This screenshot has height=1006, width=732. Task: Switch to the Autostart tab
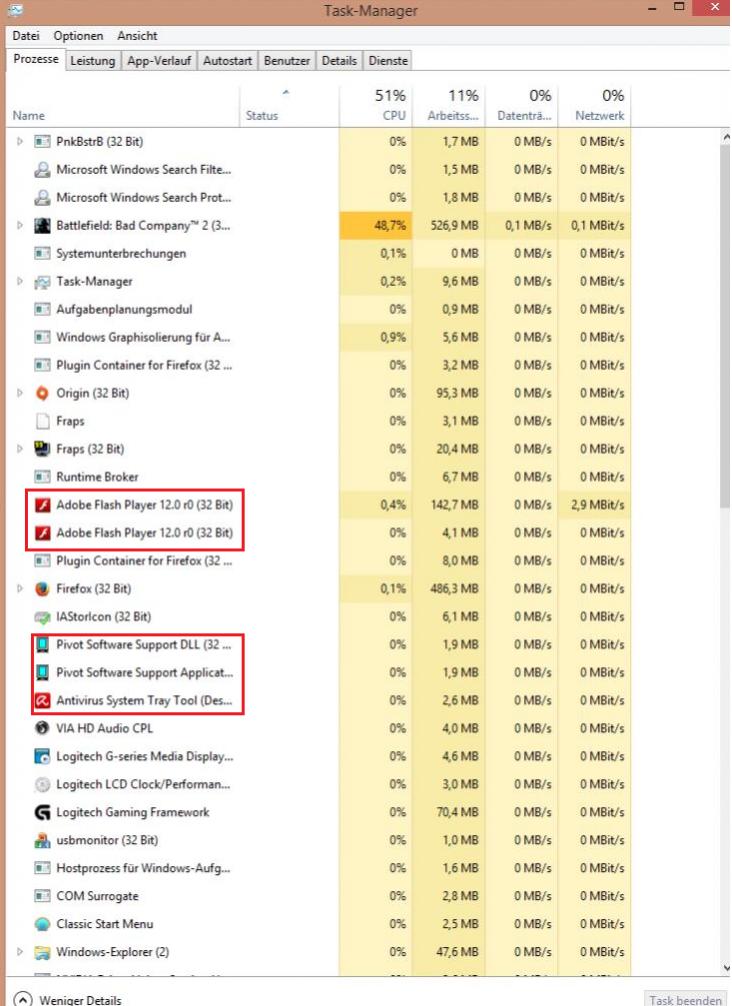point(227,61)
